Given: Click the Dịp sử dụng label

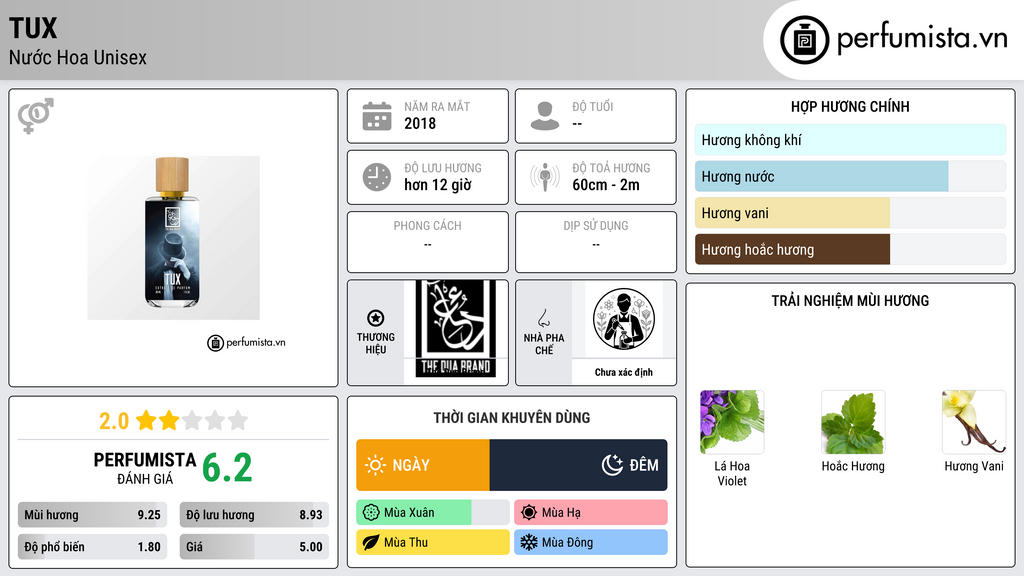Looking at the screenshot, I should 596,226.
